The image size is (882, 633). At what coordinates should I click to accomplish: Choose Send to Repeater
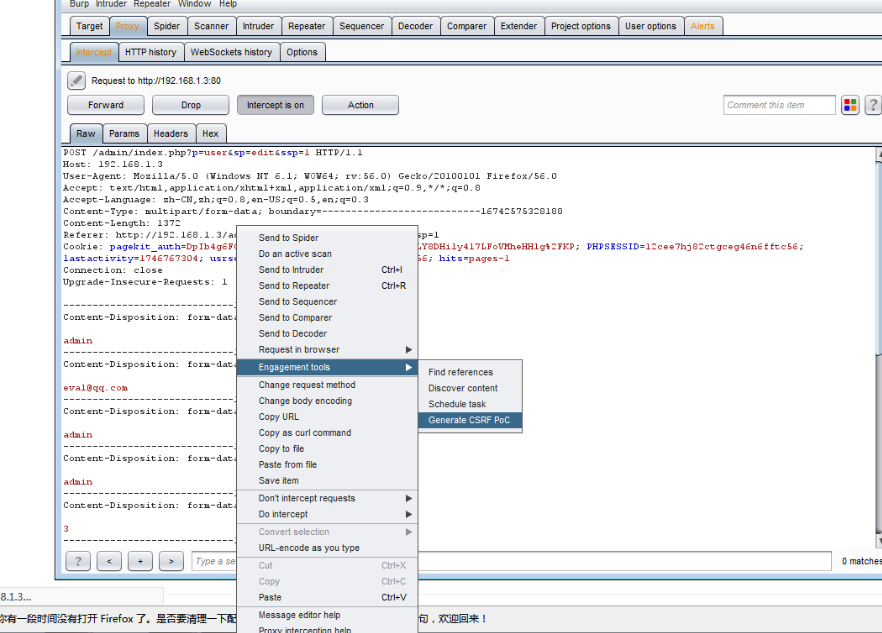click(x=327, y=285)
